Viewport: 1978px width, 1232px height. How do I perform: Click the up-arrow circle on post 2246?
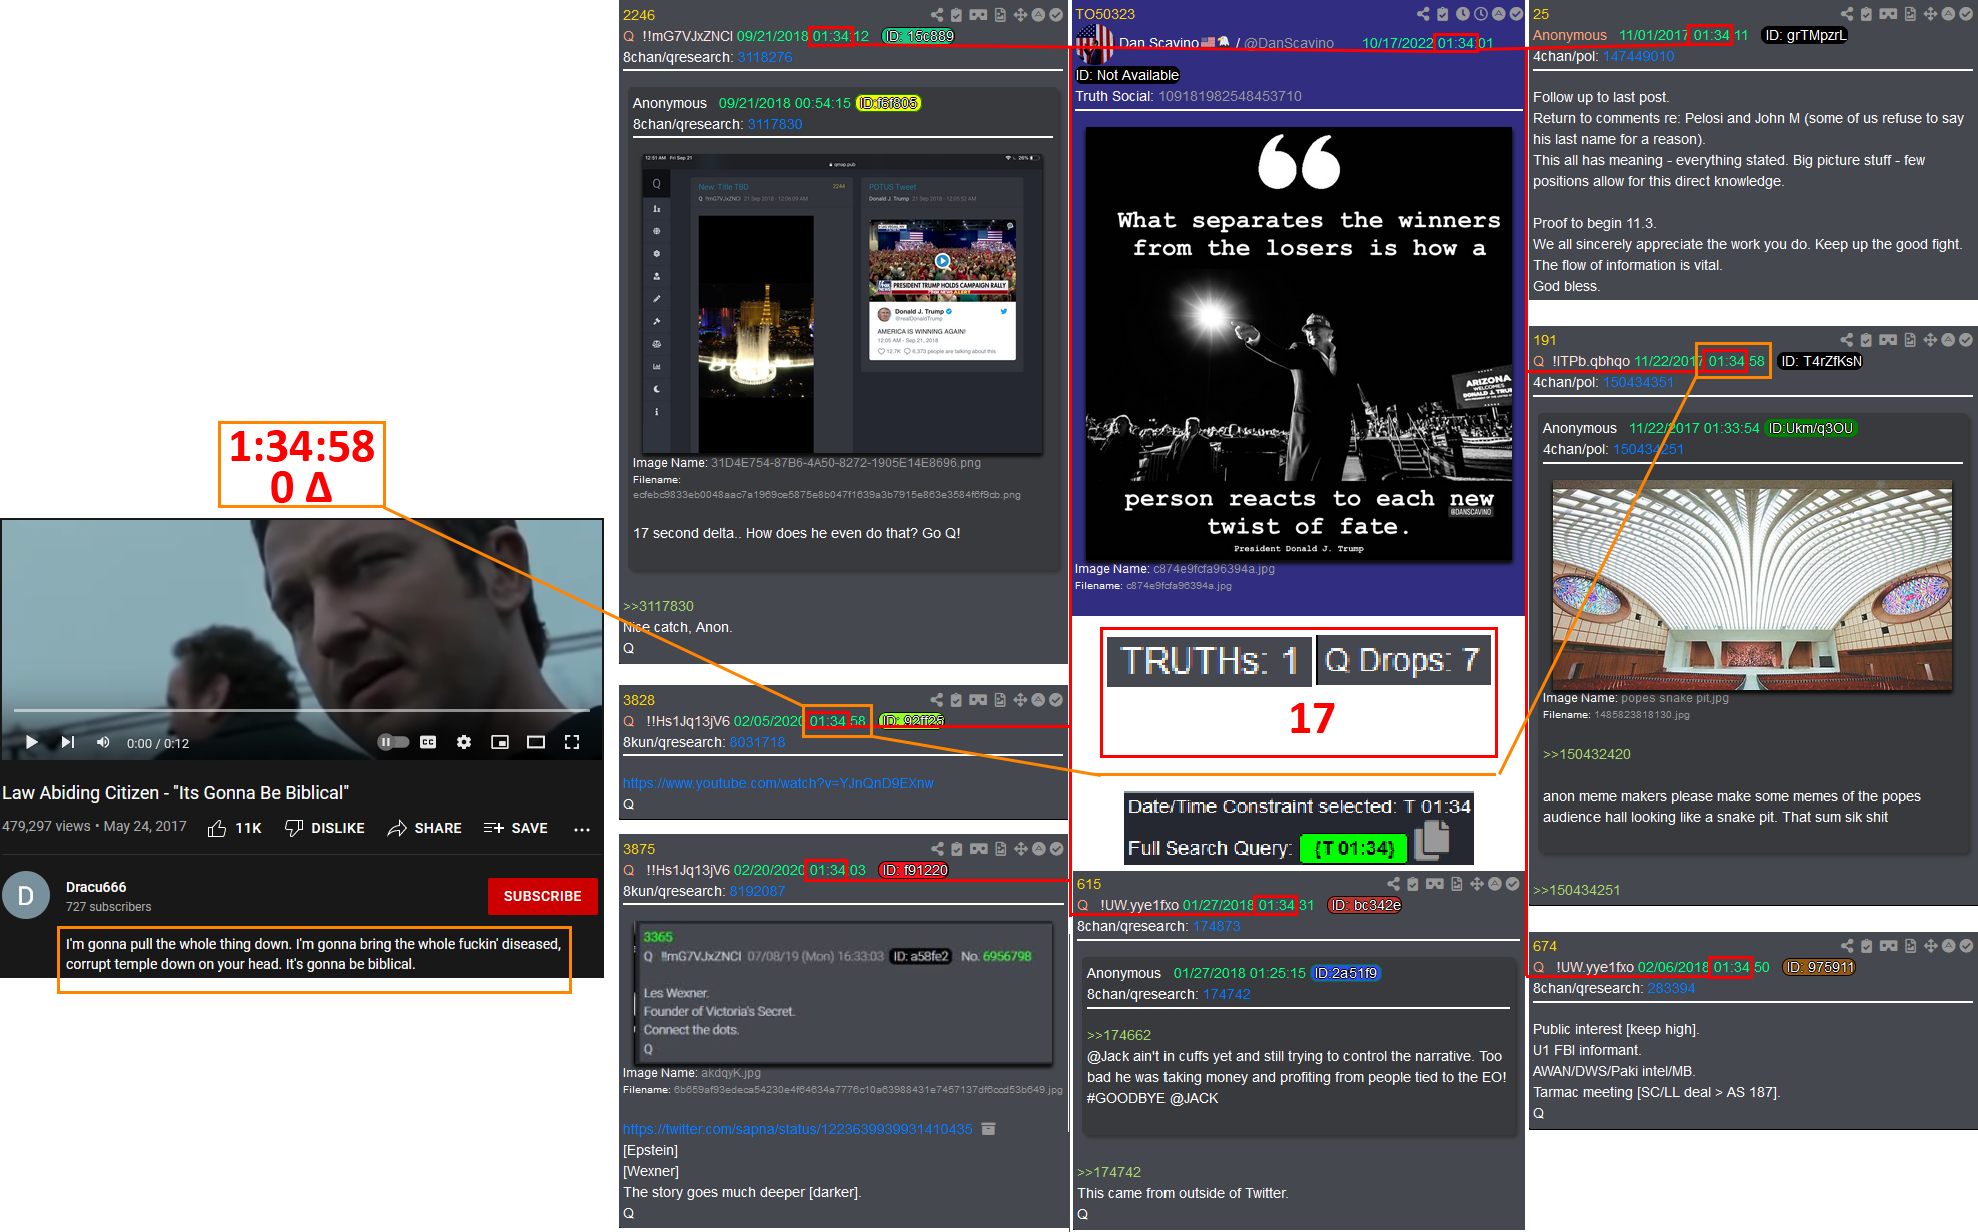tap(1038, 15)
